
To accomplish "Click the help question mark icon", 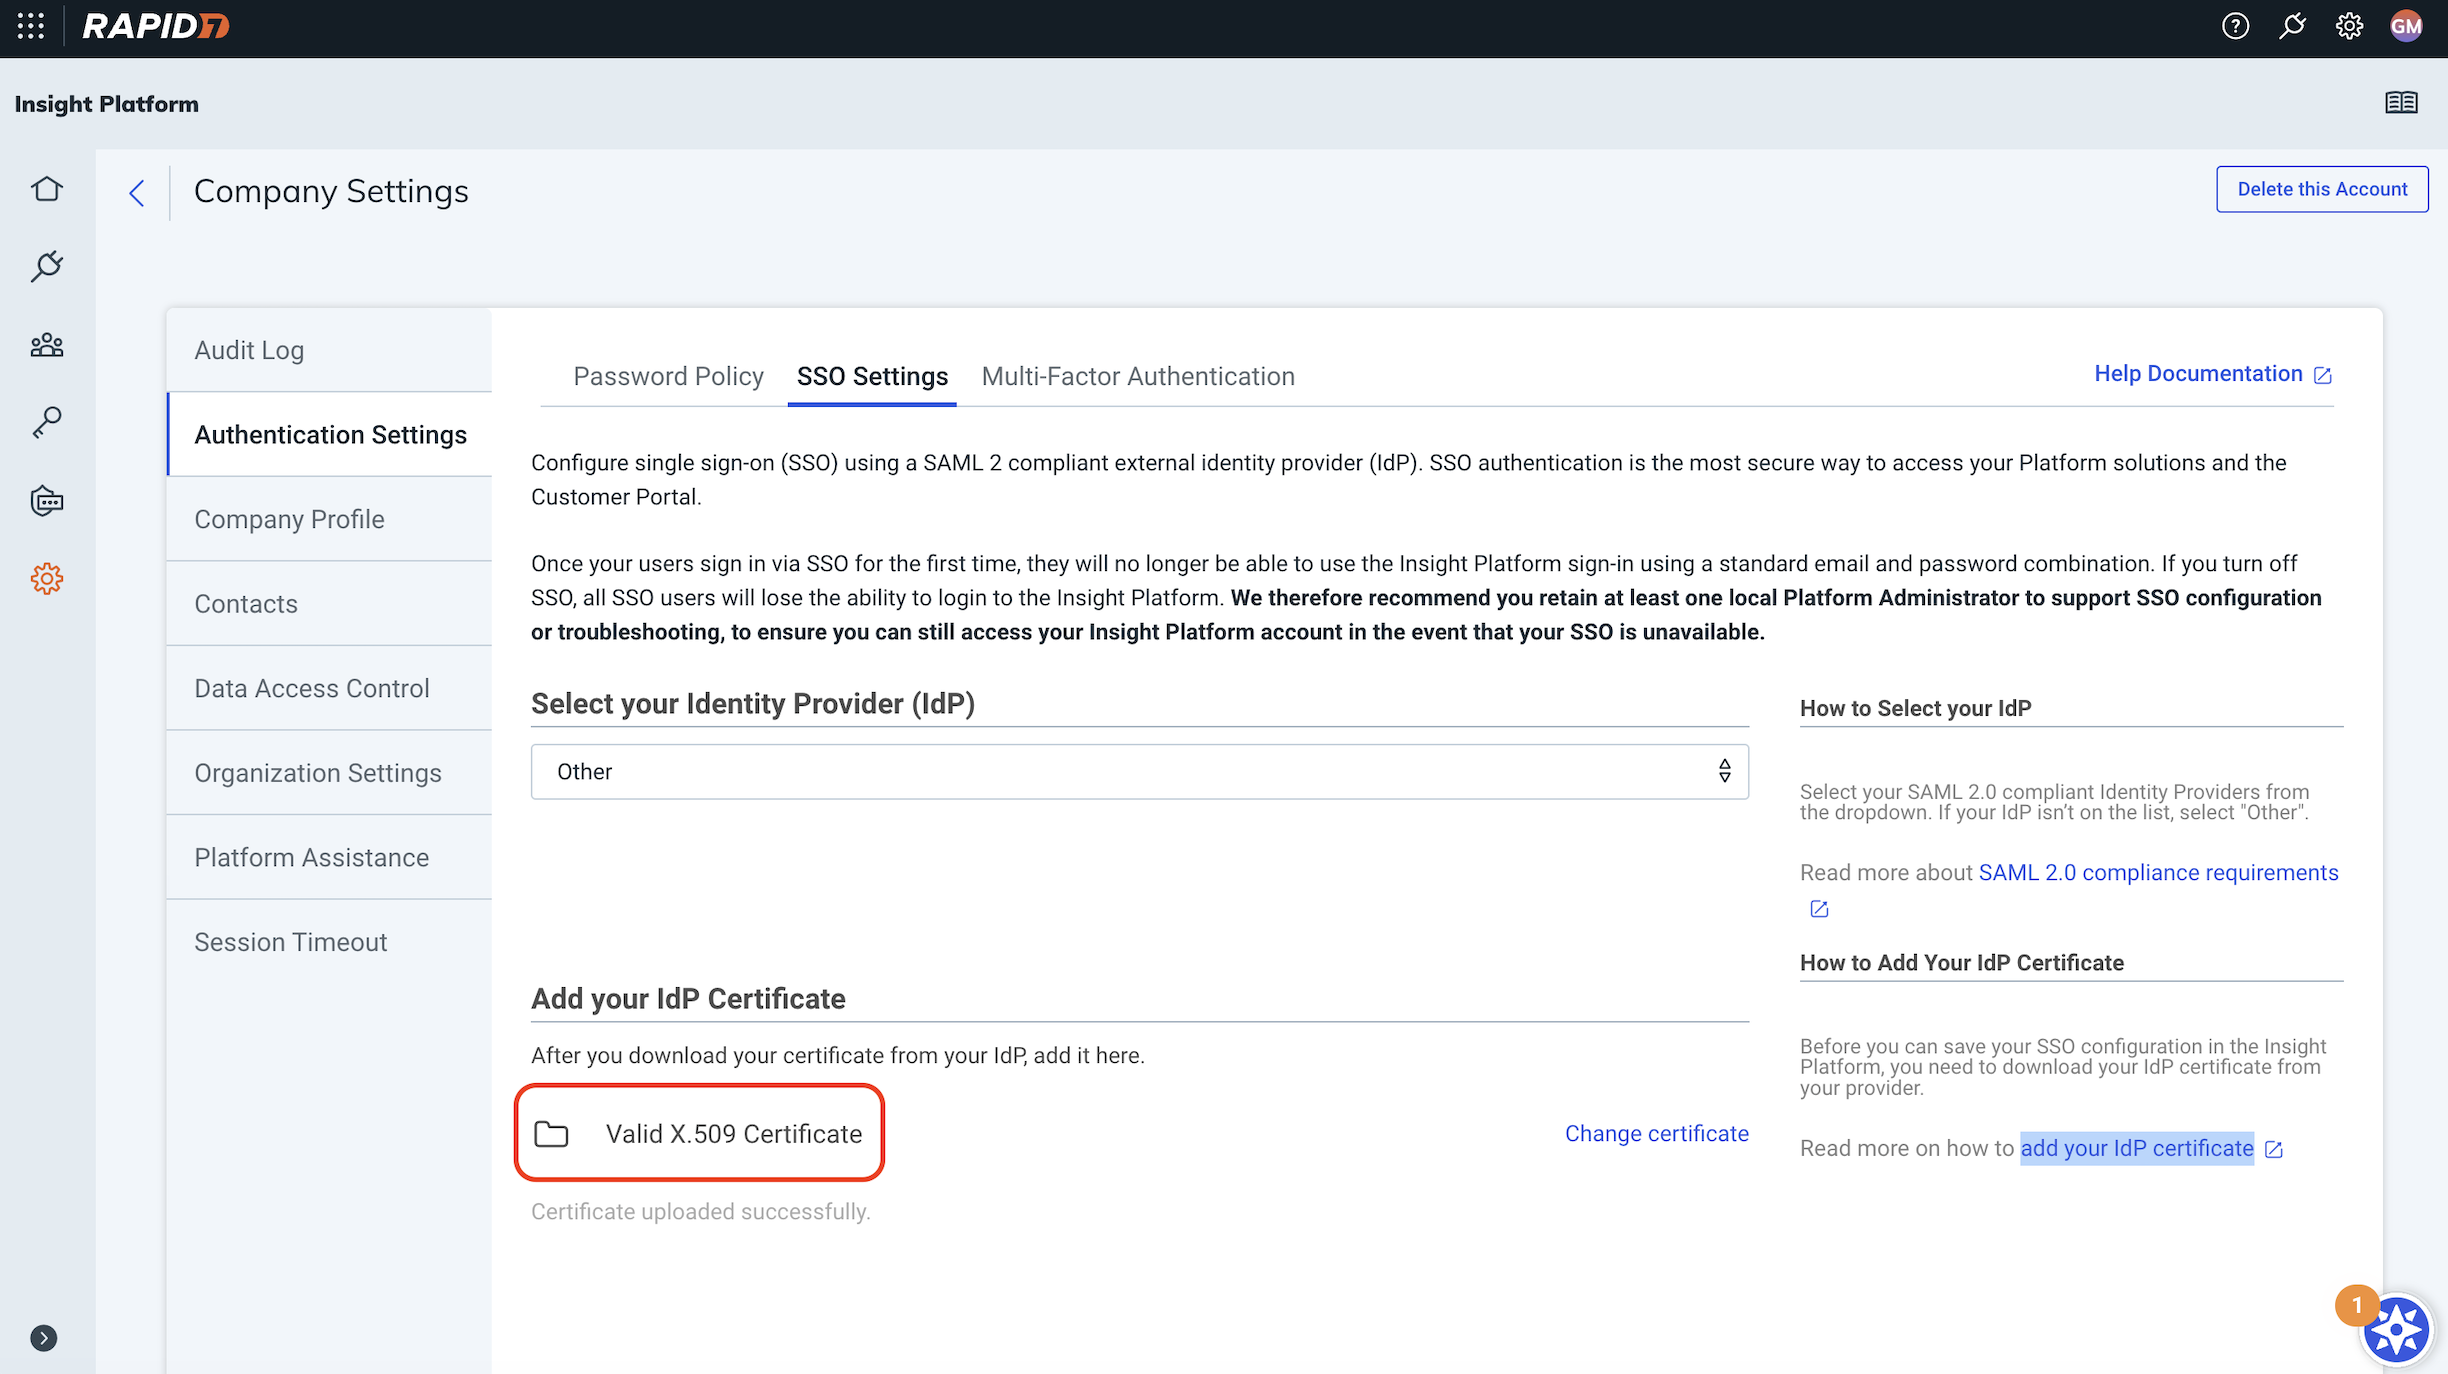I will click(x=2235, y=26).
